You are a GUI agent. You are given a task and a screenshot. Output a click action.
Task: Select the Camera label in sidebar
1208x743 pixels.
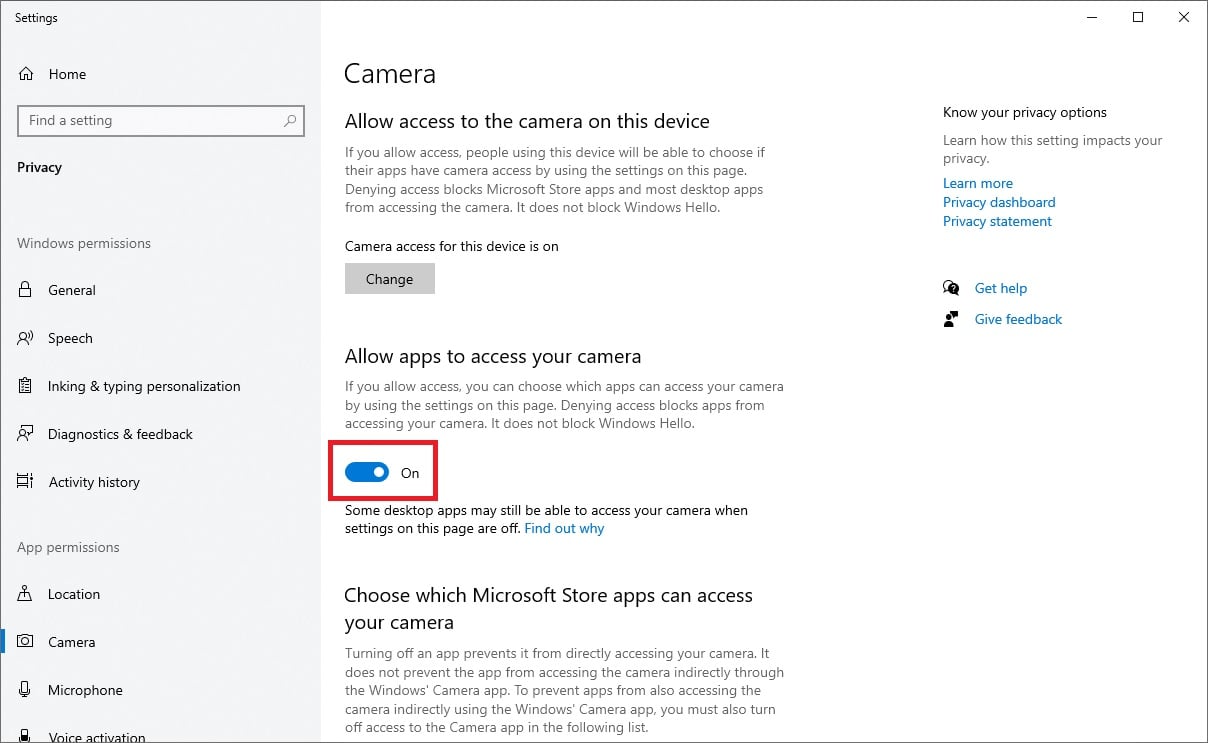click(72, 642)
